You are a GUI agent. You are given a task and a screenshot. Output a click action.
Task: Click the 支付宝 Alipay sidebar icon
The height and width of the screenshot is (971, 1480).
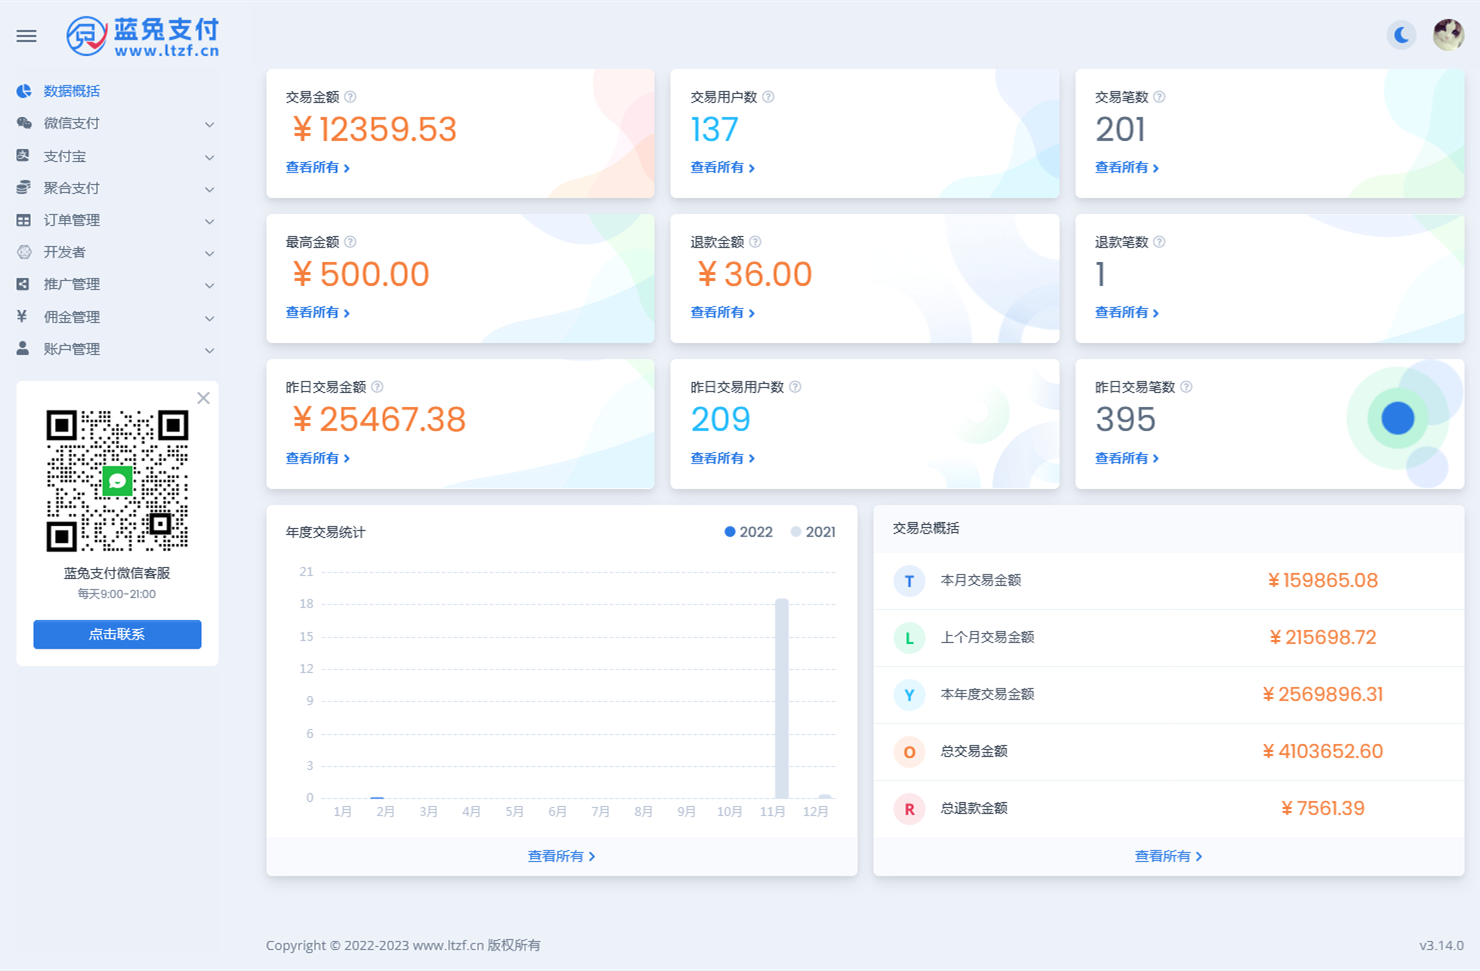point(22,156)
